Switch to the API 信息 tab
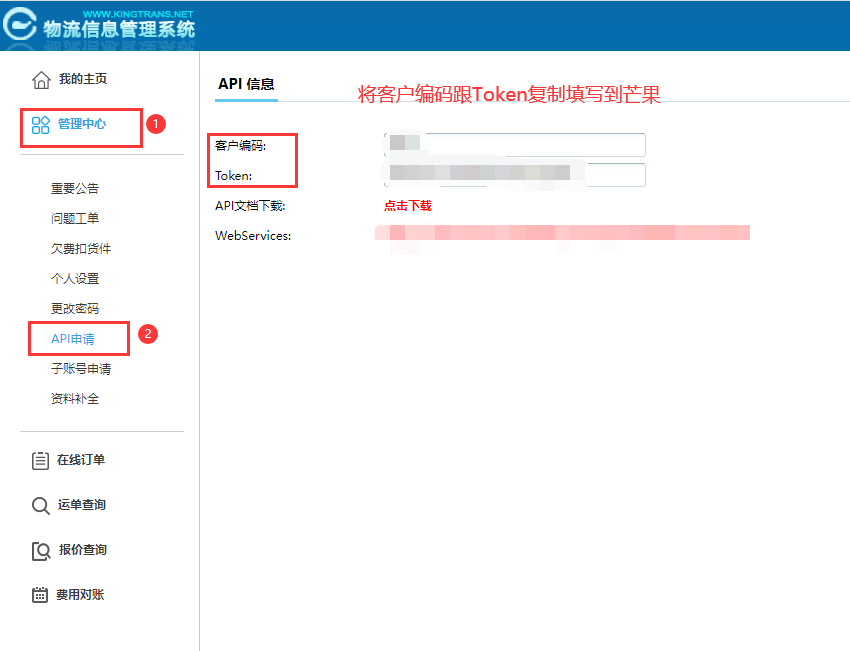The height and width of the screenshot is (651, 850). [246, 85]
